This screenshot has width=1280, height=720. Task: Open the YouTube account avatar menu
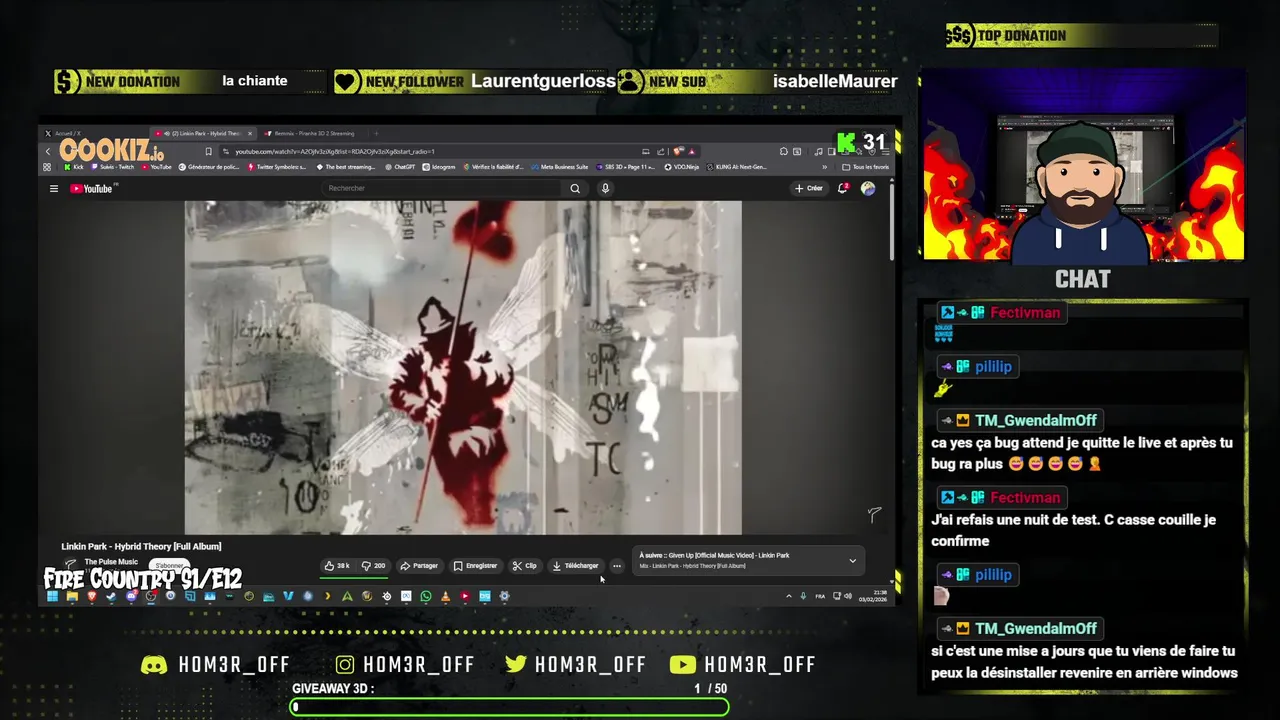pos(868,188)
